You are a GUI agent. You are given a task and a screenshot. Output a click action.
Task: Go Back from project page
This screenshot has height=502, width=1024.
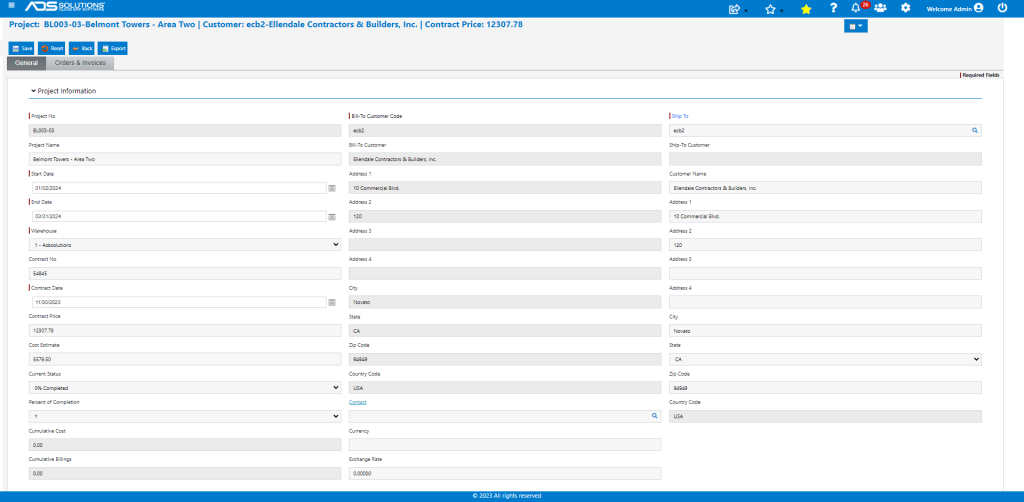(x=82, y=48)
